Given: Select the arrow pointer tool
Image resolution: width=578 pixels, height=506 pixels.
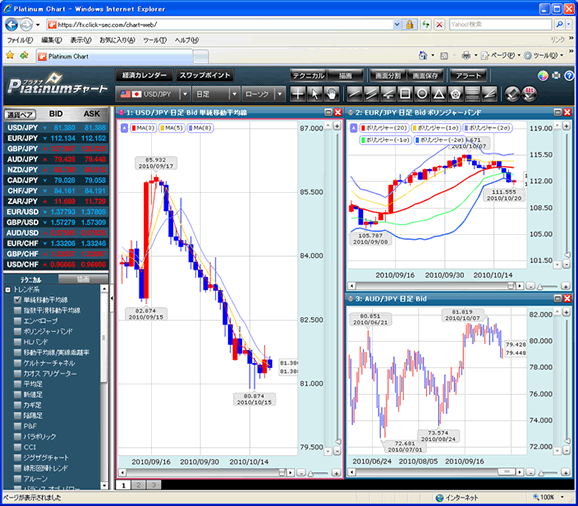Looking at the screenshot, I should [314, 94].
